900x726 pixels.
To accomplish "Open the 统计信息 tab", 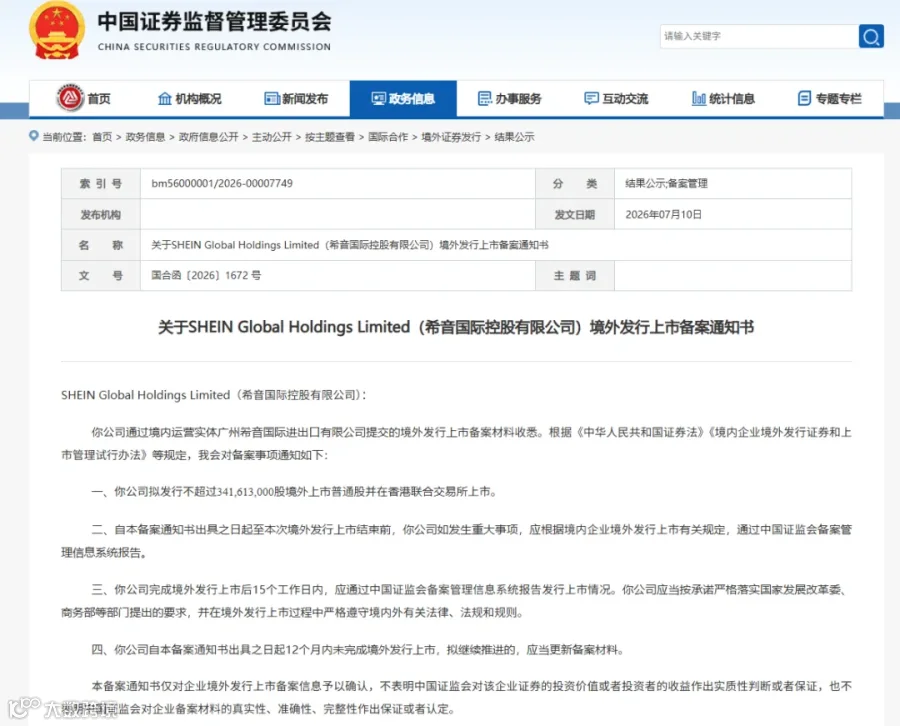I will tap(723, 99).
